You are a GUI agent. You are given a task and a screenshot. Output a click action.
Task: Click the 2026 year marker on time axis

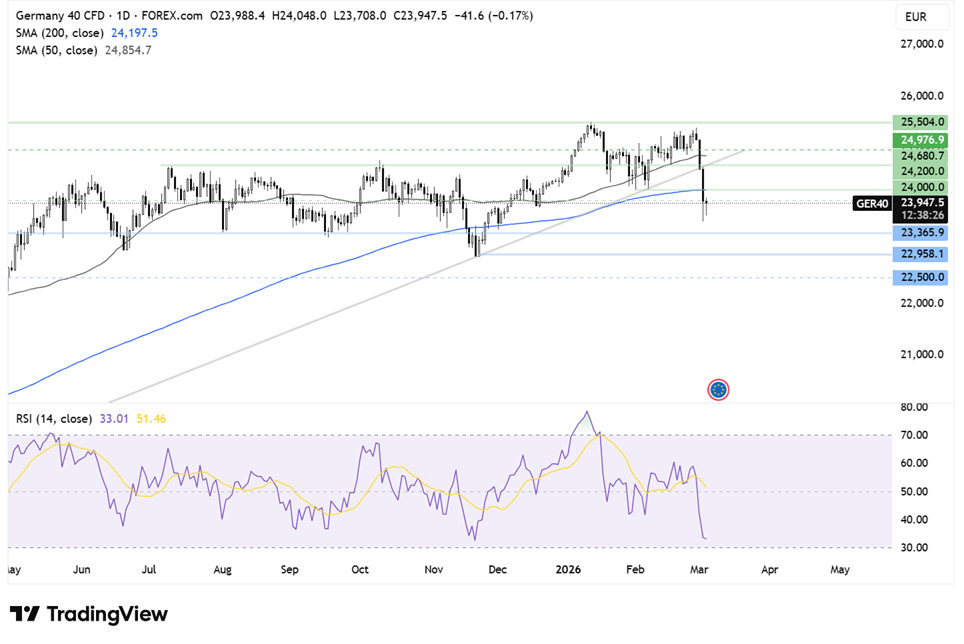tap(568, 570)
